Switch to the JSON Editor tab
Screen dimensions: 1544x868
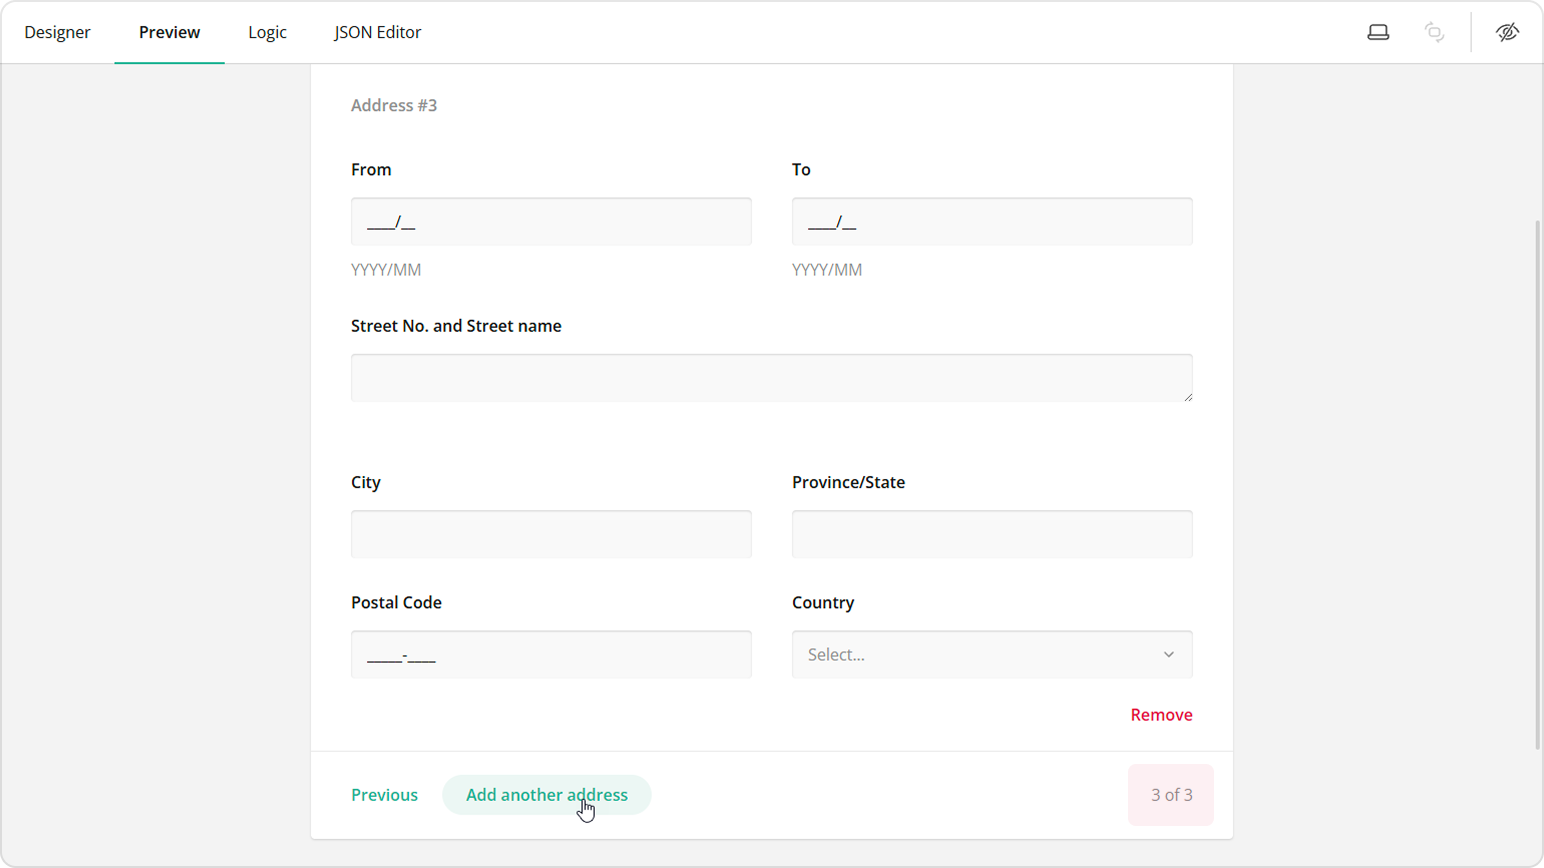point(377,31)
